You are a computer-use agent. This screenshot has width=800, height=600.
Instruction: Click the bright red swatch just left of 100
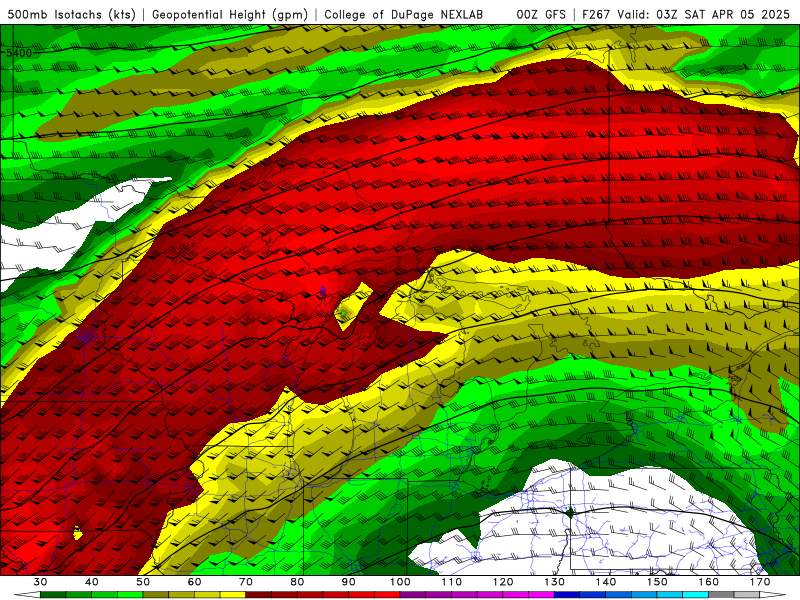click(x=387, y=595)
